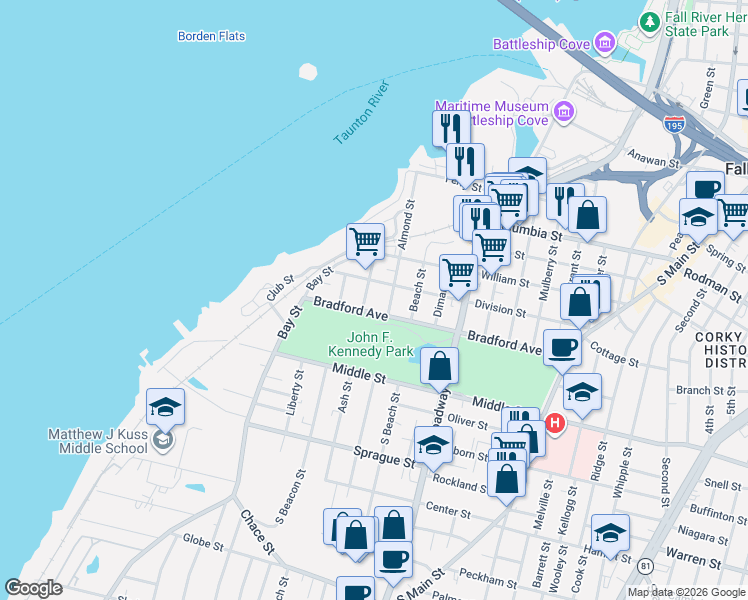The image size is (748, 600).
Task: Click the Ash St label
Action: tap(345, 397)
